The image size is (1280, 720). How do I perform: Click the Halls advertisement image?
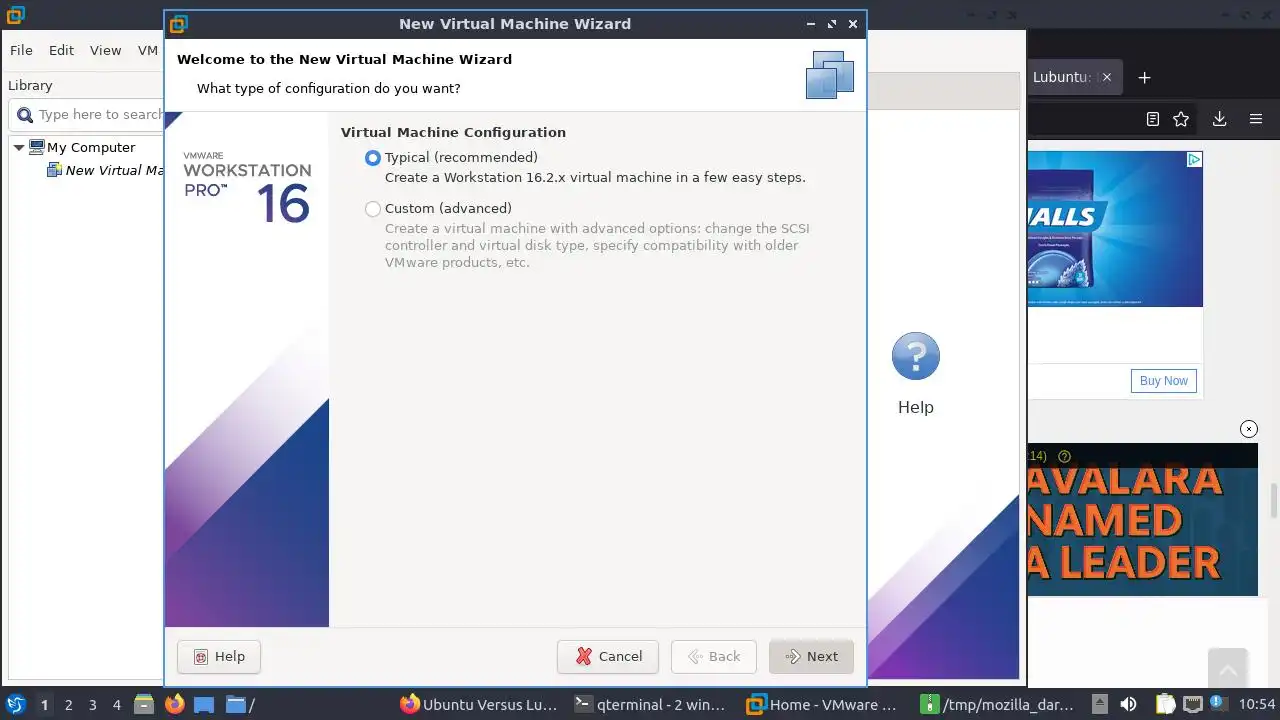1115,229
